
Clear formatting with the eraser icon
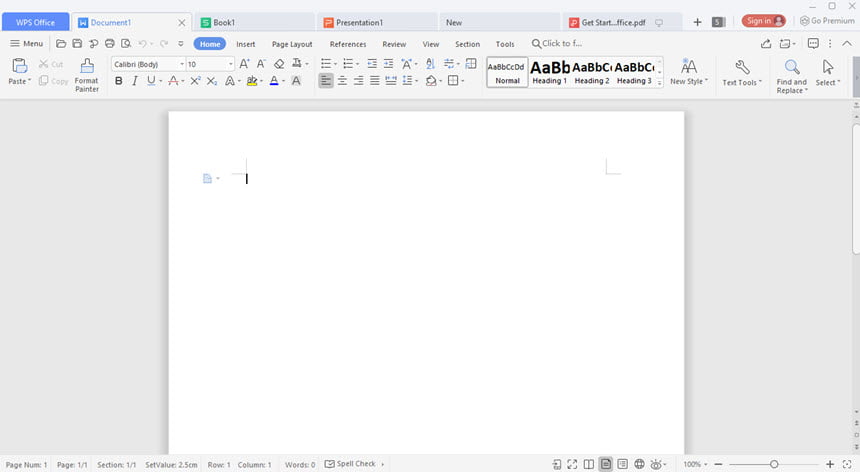click(x=279, y=64)
